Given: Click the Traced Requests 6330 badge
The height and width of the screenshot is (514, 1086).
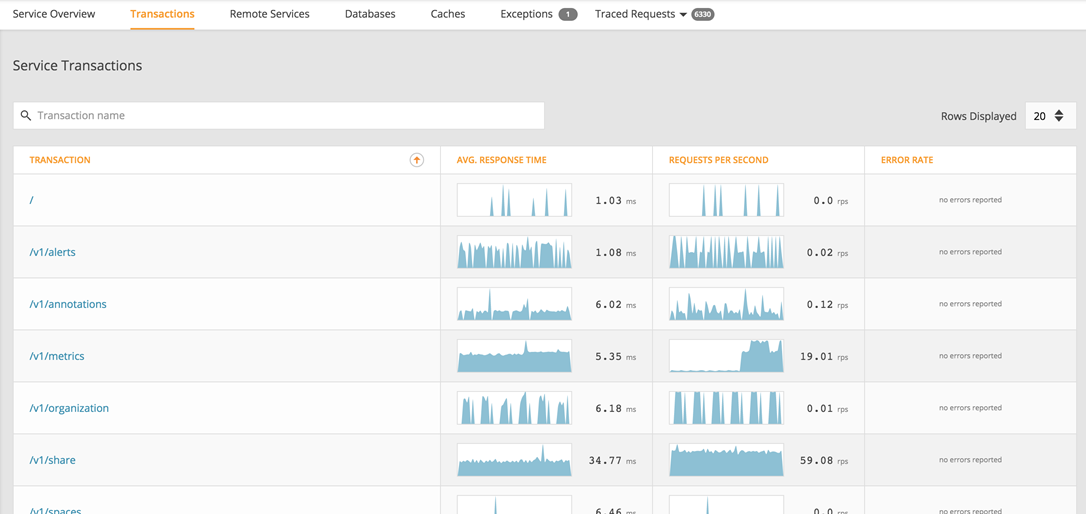Looking at the screenshot, I should pos(702,15).
